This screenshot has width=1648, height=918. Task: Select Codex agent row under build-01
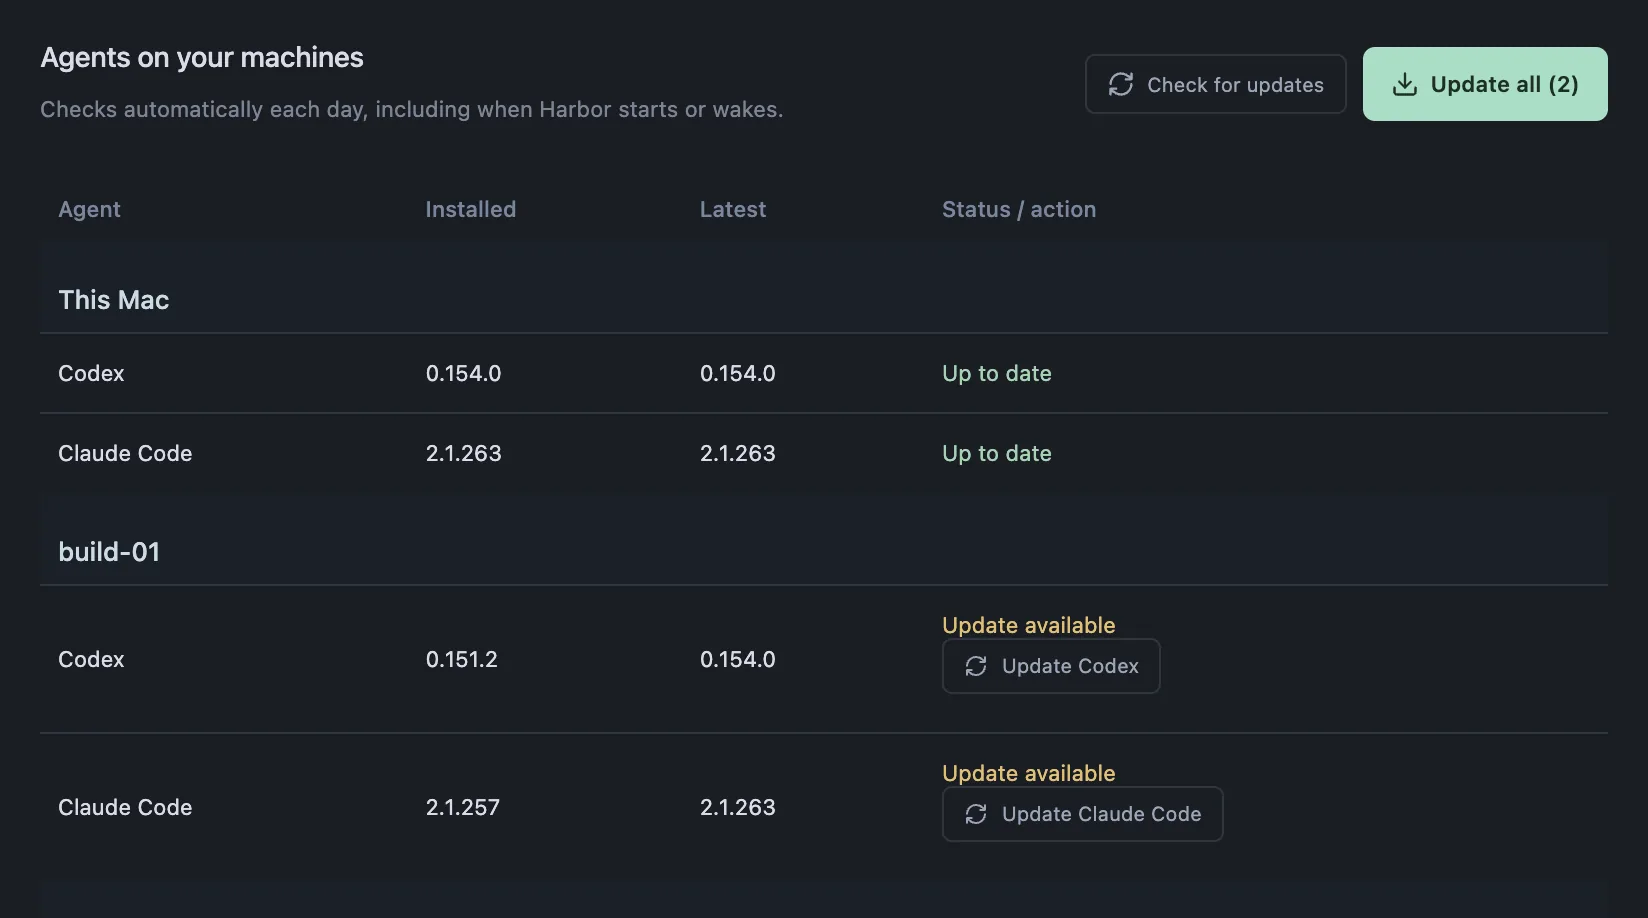tap(824, 659)
